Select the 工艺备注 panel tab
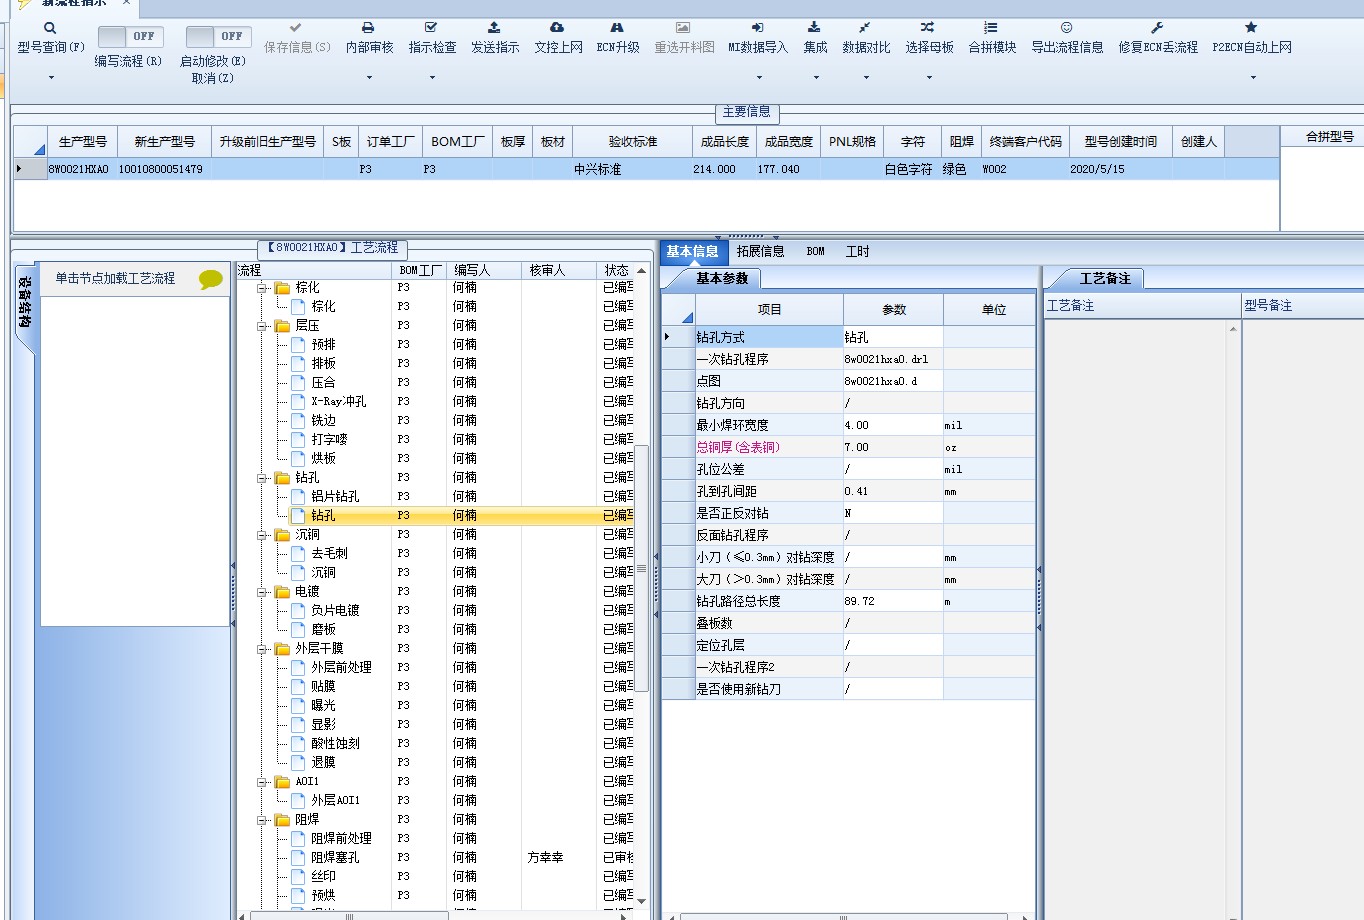Screen dimensions: 1364x920 coord(1105,279)
